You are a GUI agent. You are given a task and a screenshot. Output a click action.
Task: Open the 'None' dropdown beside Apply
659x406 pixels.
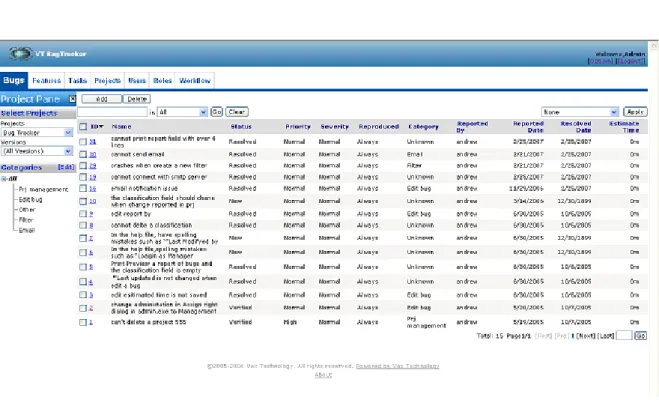pyautogui.click(x=580, y=112)
